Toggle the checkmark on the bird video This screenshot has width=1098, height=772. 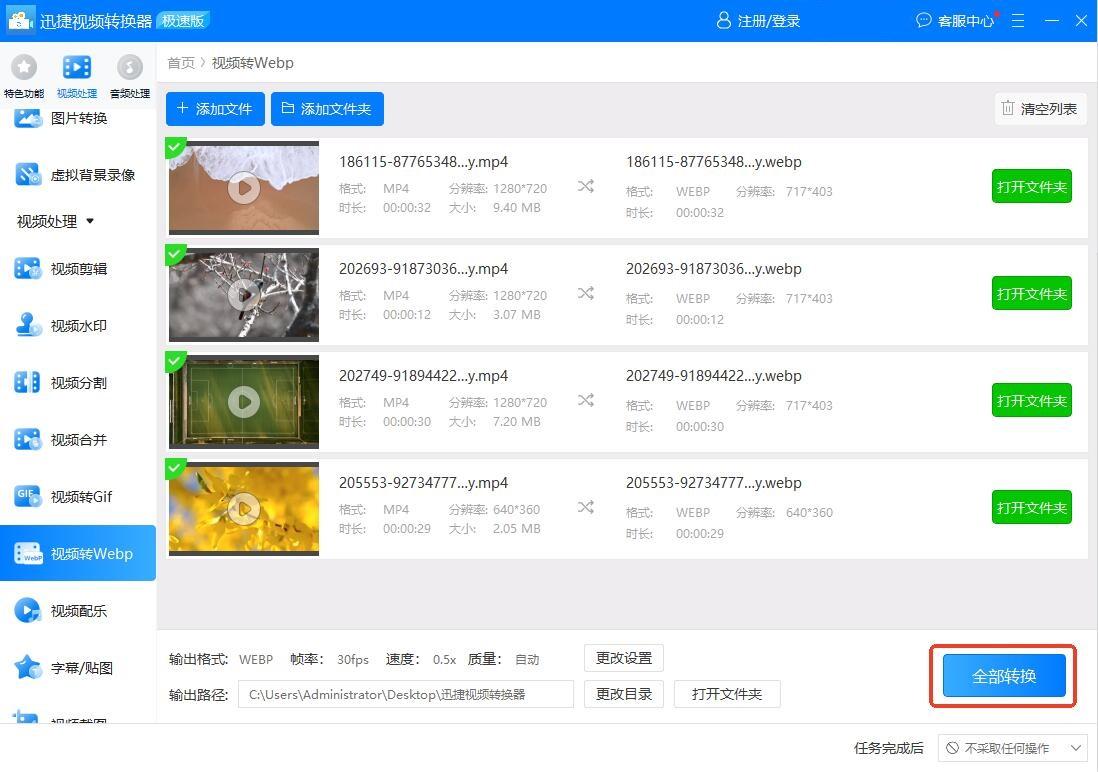click(176, 253)
